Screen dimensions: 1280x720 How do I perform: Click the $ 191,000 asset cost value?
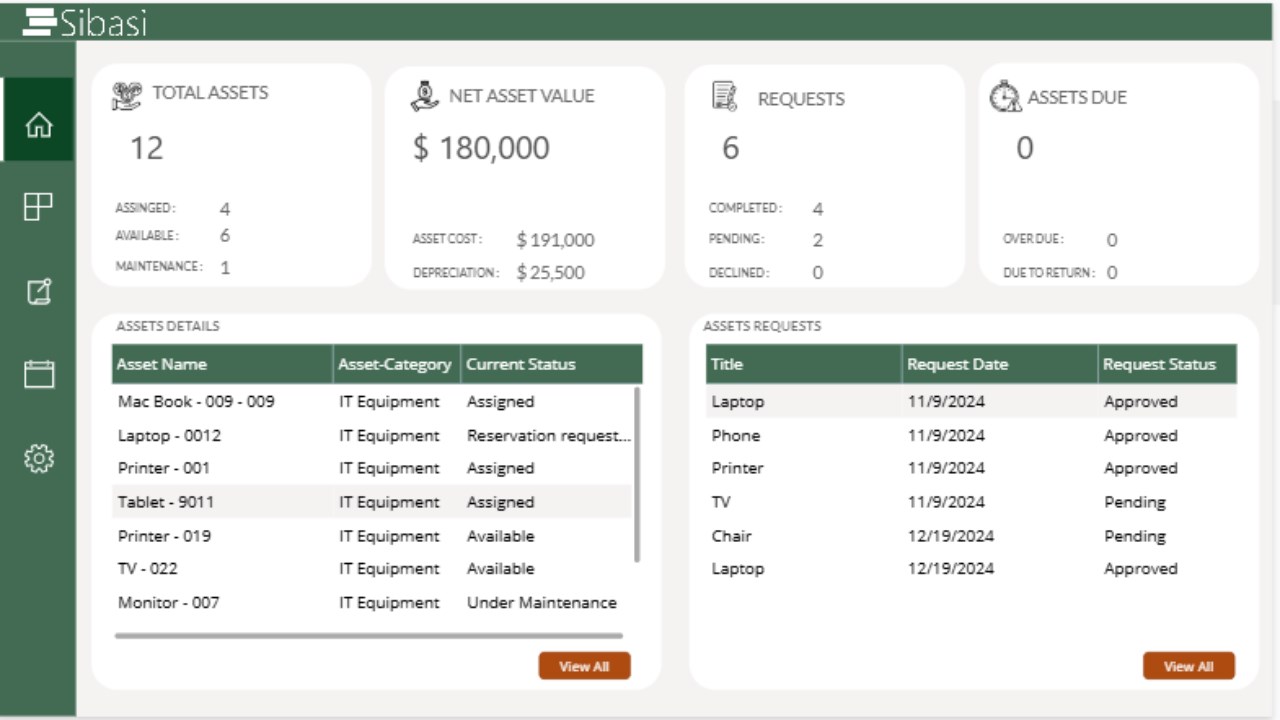pyautogui.click(x=555, y=240)
